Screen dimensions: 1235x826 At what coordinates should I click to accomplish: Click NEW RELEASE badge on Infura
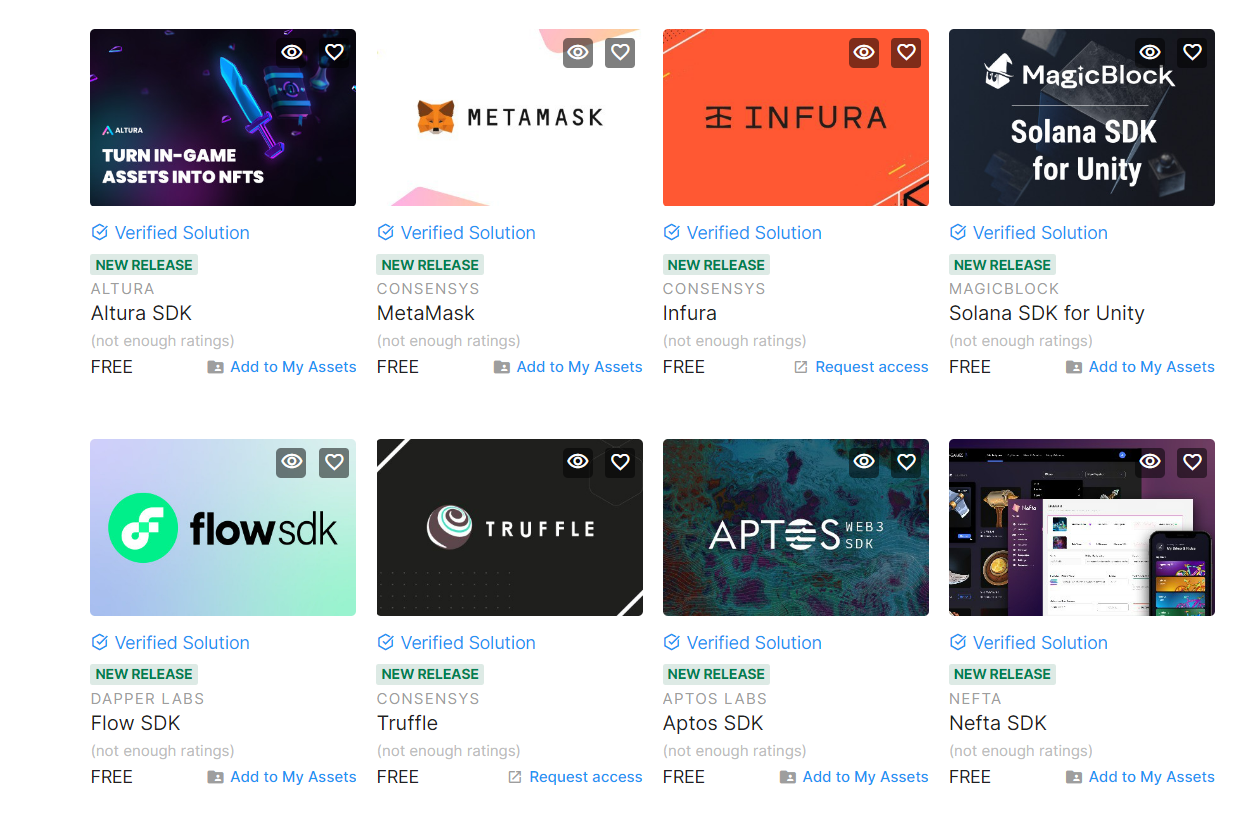point(716,265)
